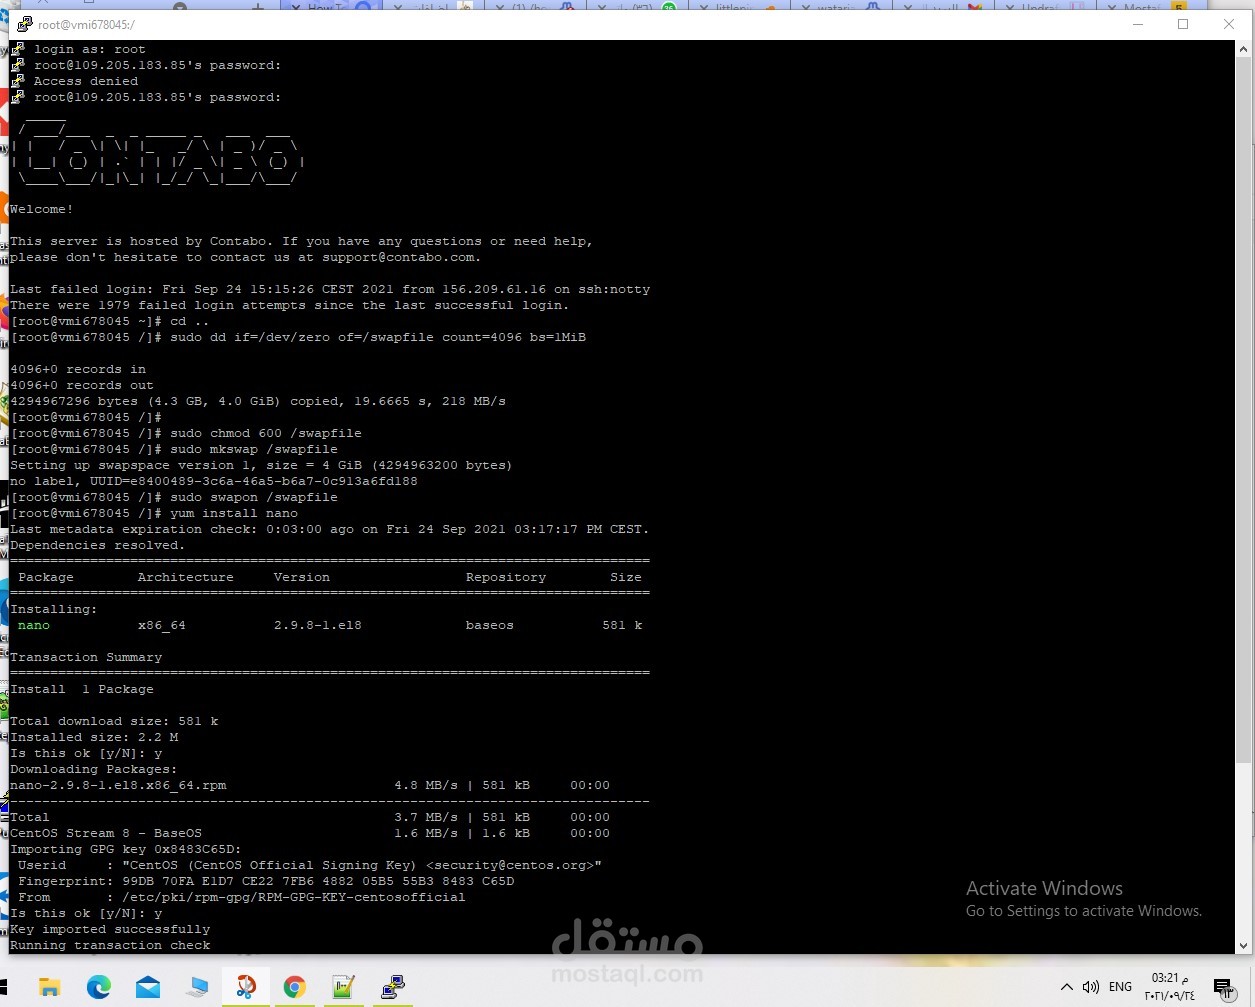This screenshot has width=1255, height=1007.
Task: Click the 'Downloading Packages:' line
Action: point(94,769)
